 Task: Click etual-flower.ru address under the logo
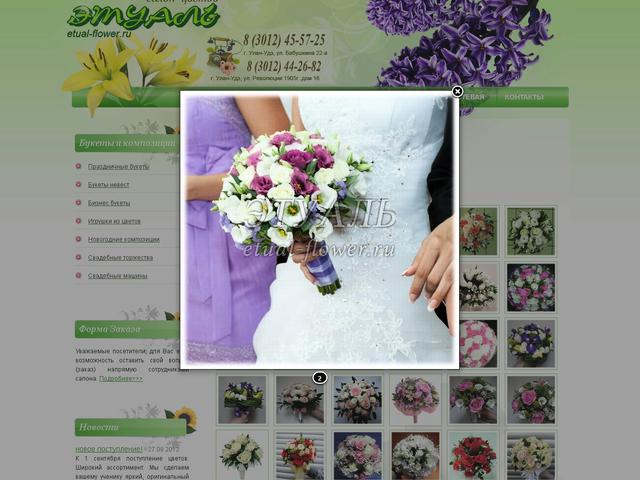[x=99, y=33]
